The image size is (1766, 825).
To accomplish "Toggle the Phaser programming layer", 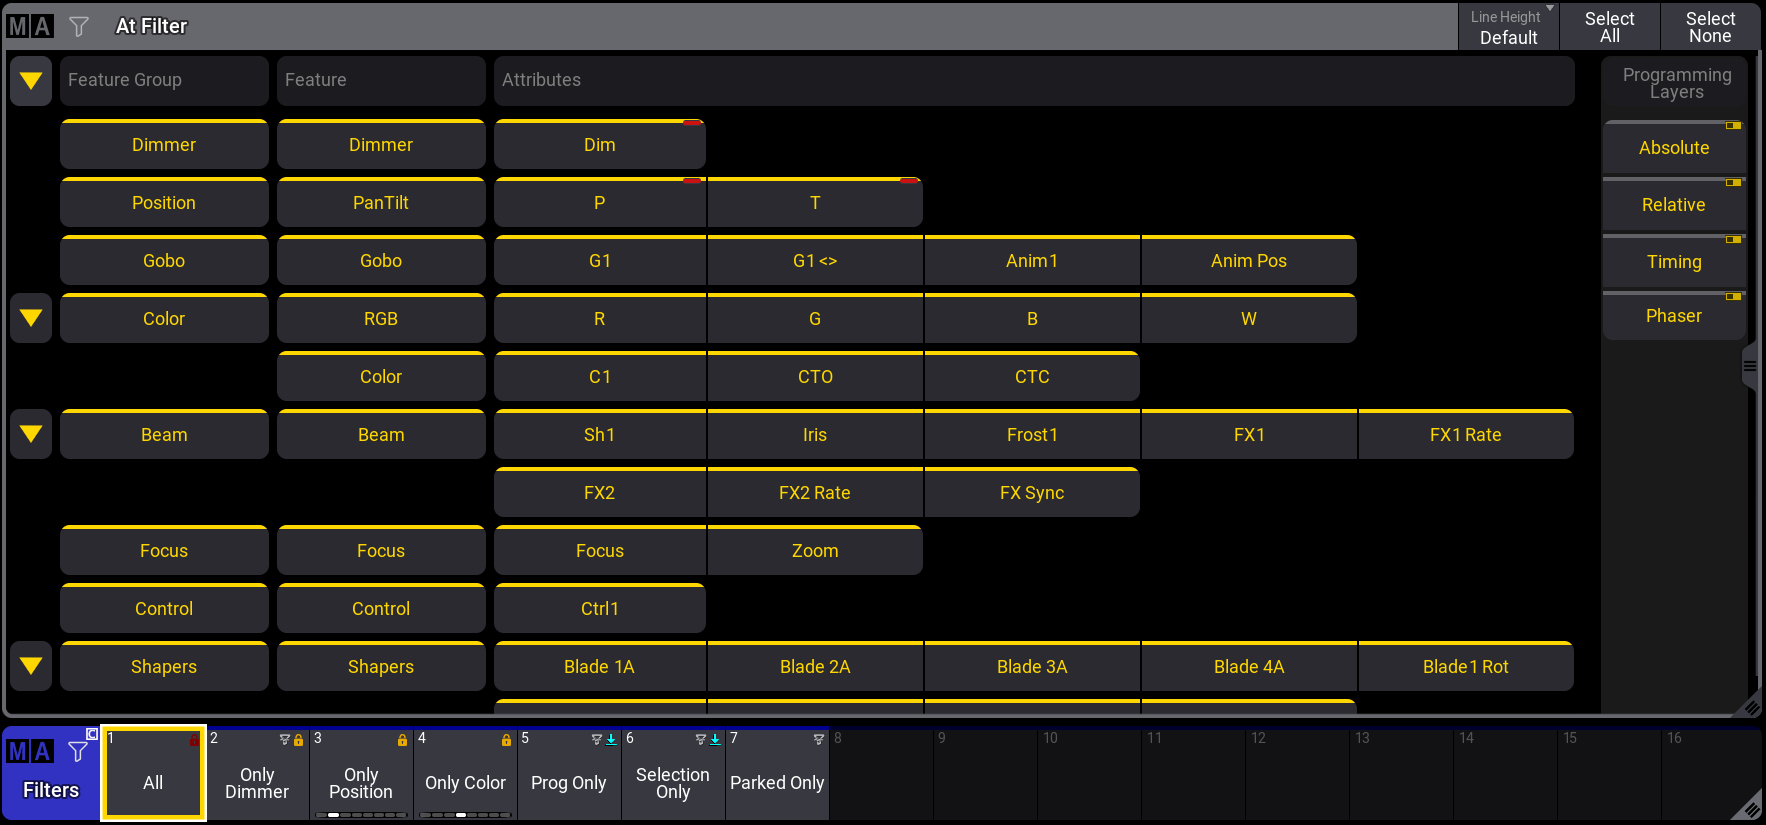I will (1674, 316).
